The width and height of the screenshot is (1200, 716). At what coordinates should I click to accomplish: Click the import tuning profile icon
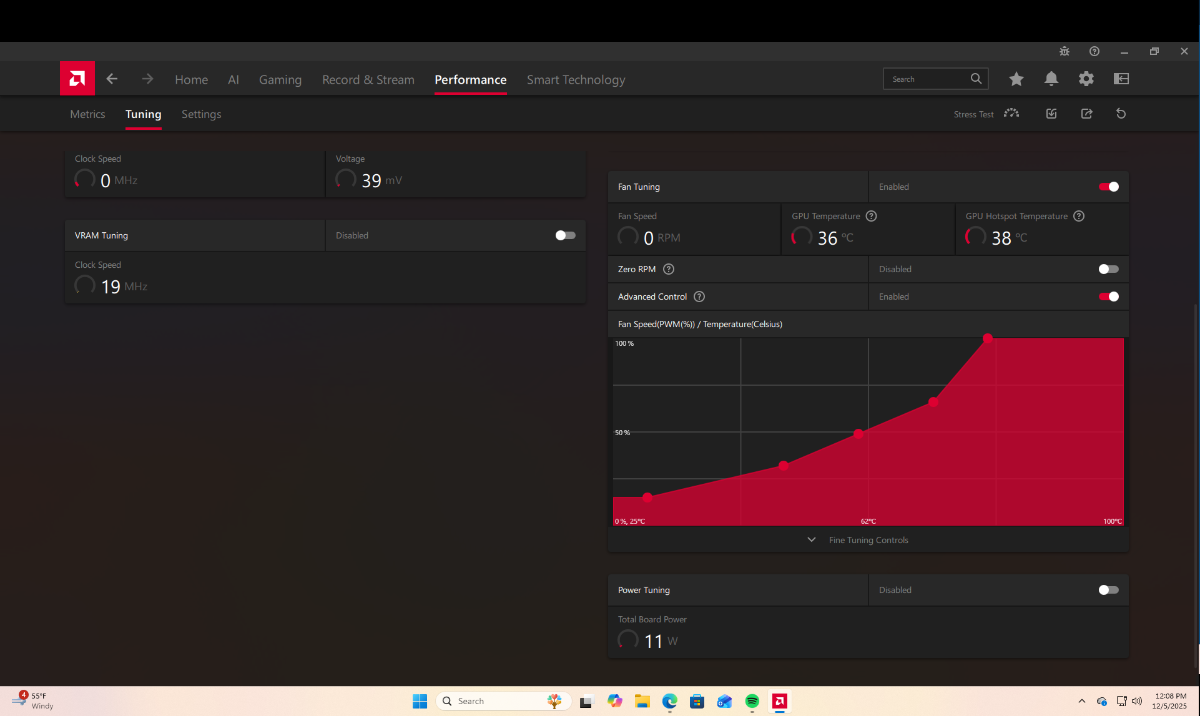pyautogui.click(x=1051, y=114)
